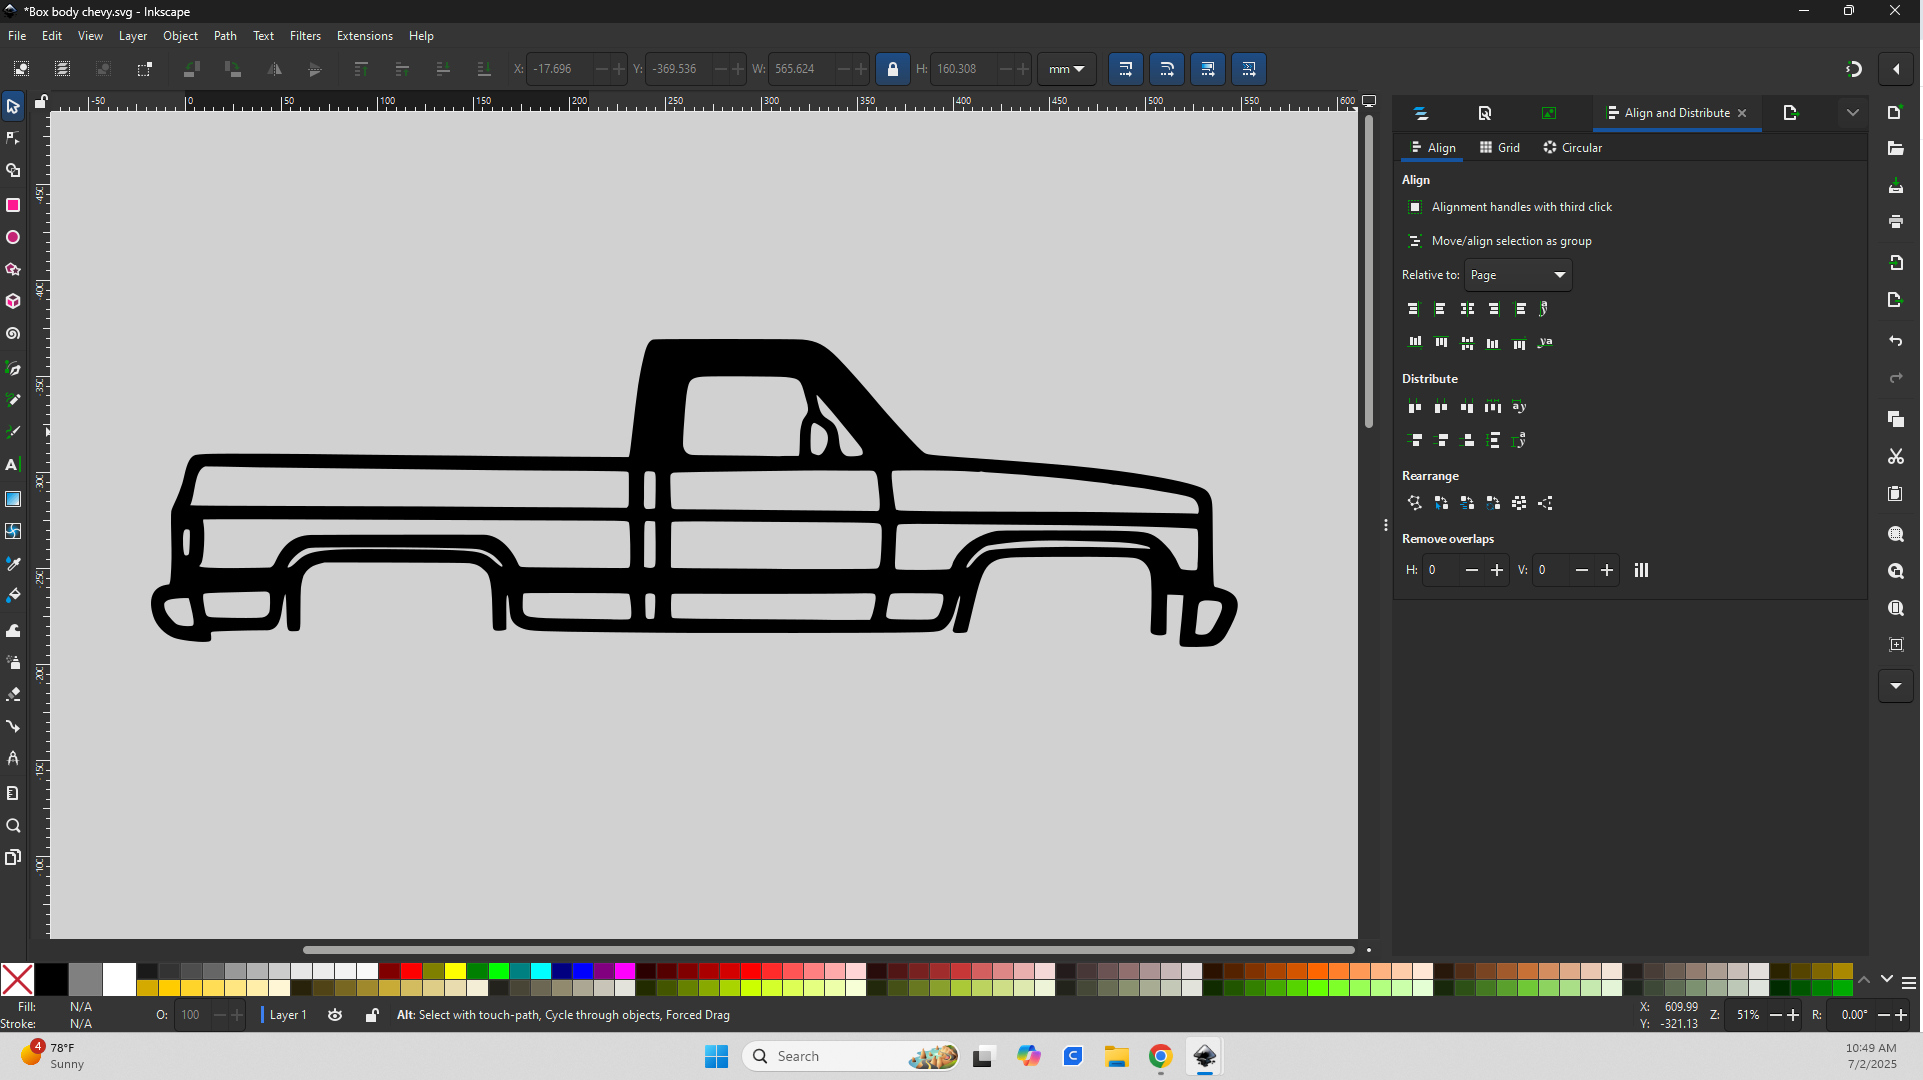Open the Relative to Page dropdown

1518,275
